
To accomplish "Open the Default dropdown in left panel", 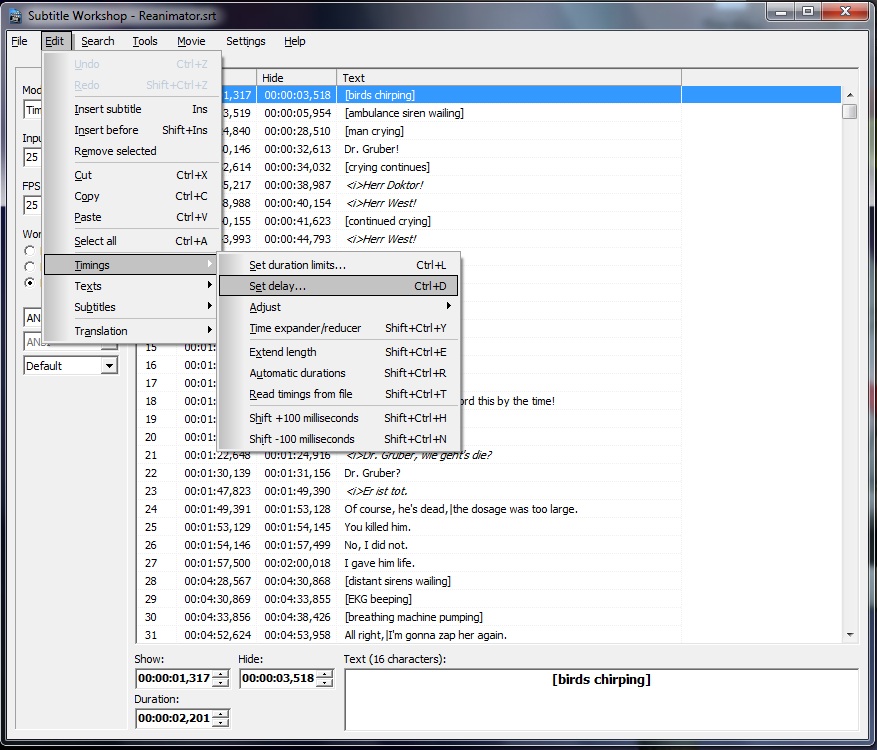I will tap(110, 366).
